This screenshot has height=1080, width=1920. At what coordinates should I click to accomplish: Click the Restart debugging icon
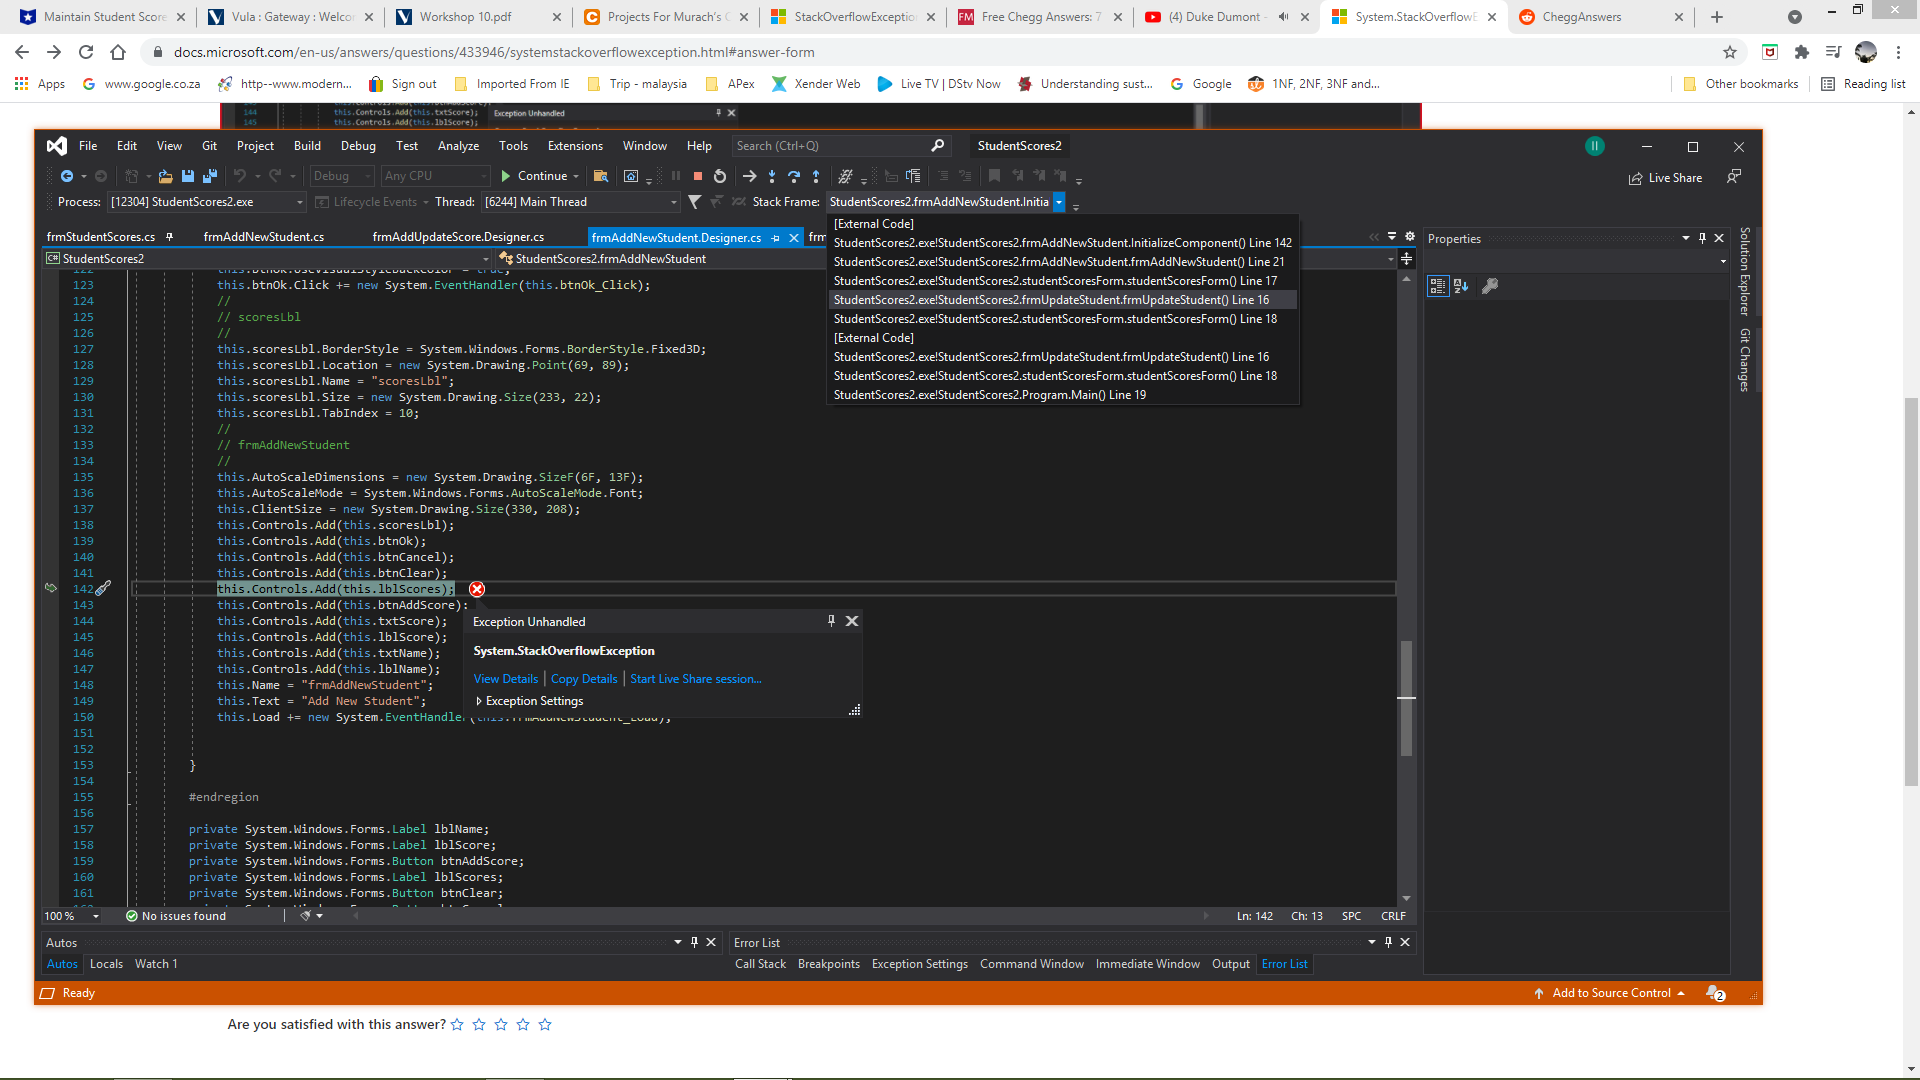click(x=719, y=176)
